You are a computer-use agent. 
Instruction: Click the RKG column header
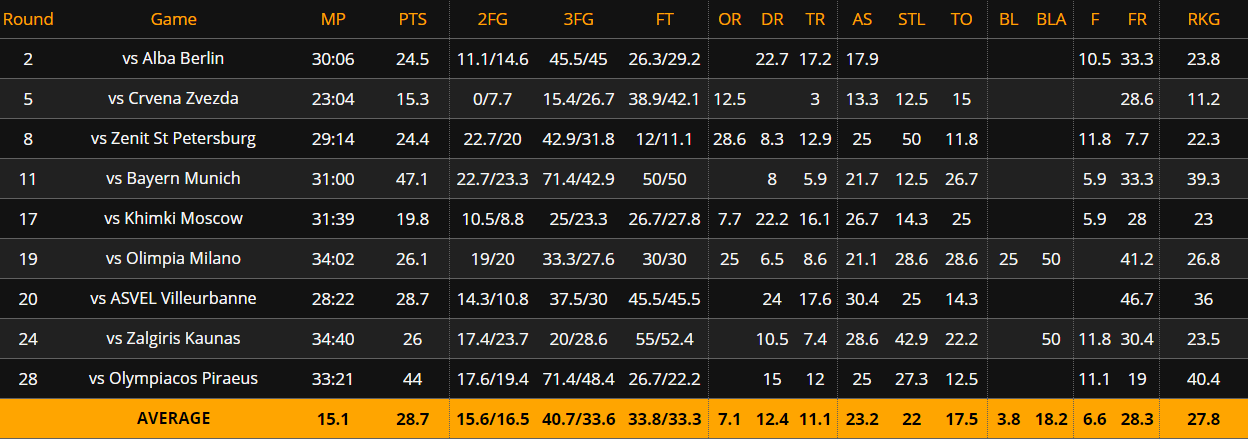click(1203, 20)
